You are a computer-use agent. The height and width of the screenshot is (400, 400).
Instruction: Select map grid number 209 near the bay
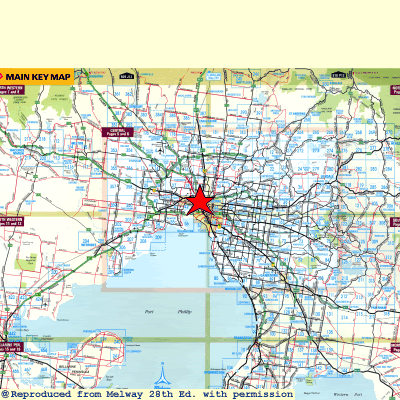[x=158, y=238]
